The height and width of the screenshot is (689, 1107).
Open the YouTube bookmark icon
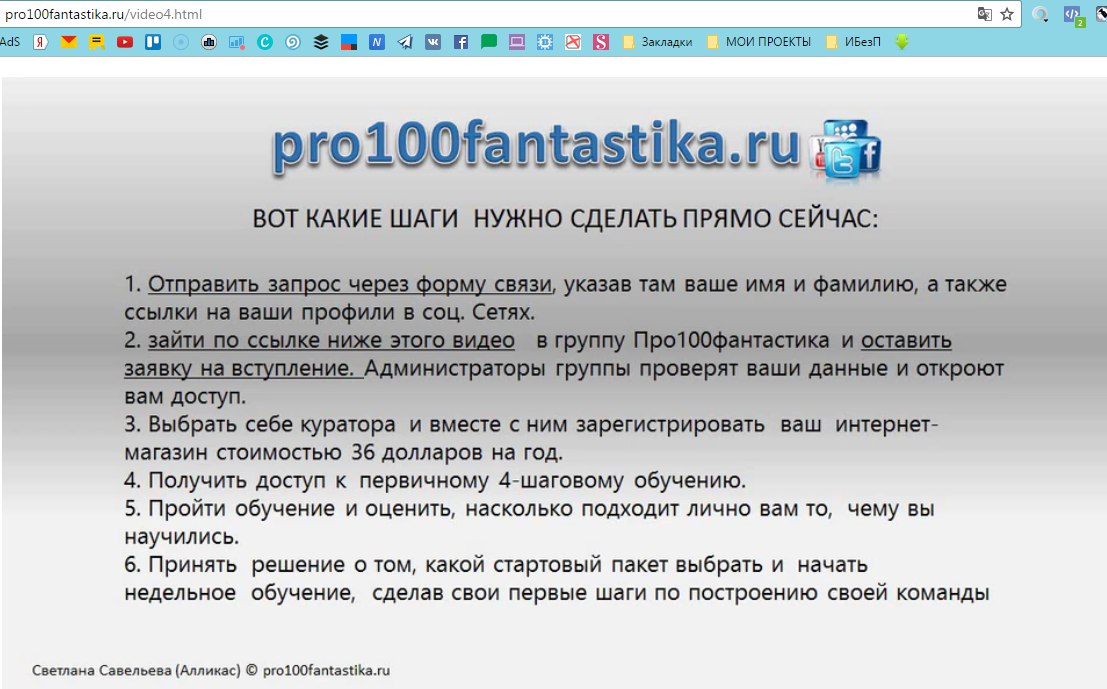coord(125,42)
